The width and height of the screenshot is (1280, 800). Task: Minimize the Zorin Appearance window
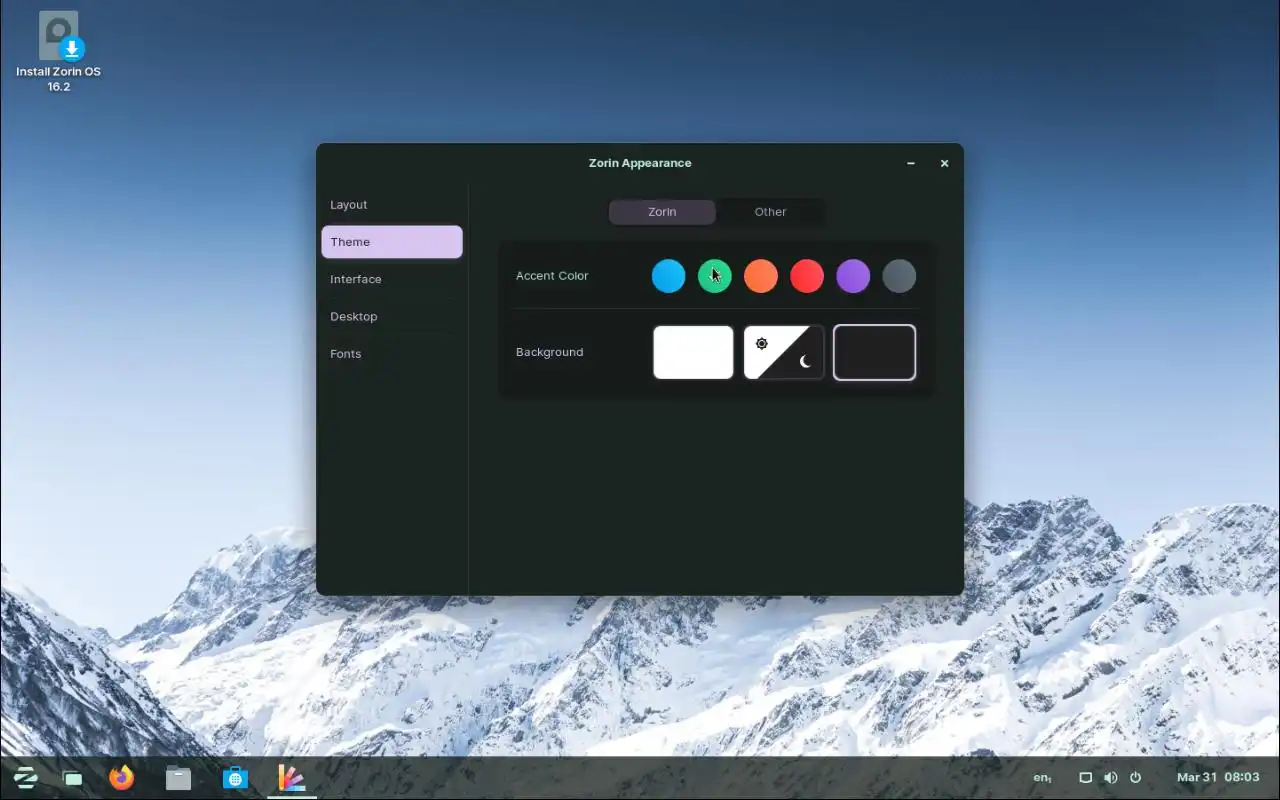tap(911, 163)
